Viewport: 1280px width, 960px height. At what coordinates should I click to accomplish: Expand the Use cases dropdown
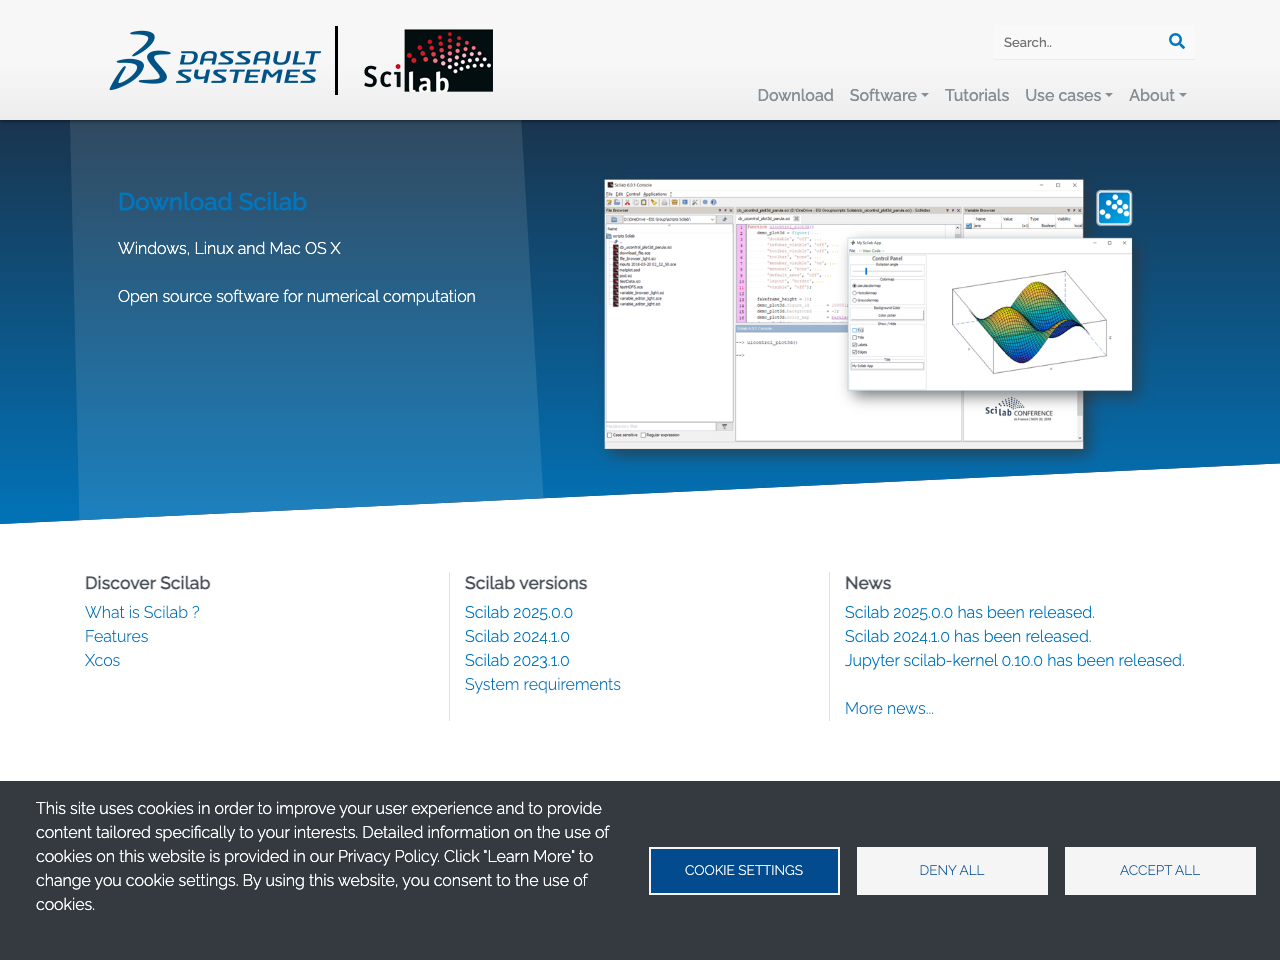1069,95
